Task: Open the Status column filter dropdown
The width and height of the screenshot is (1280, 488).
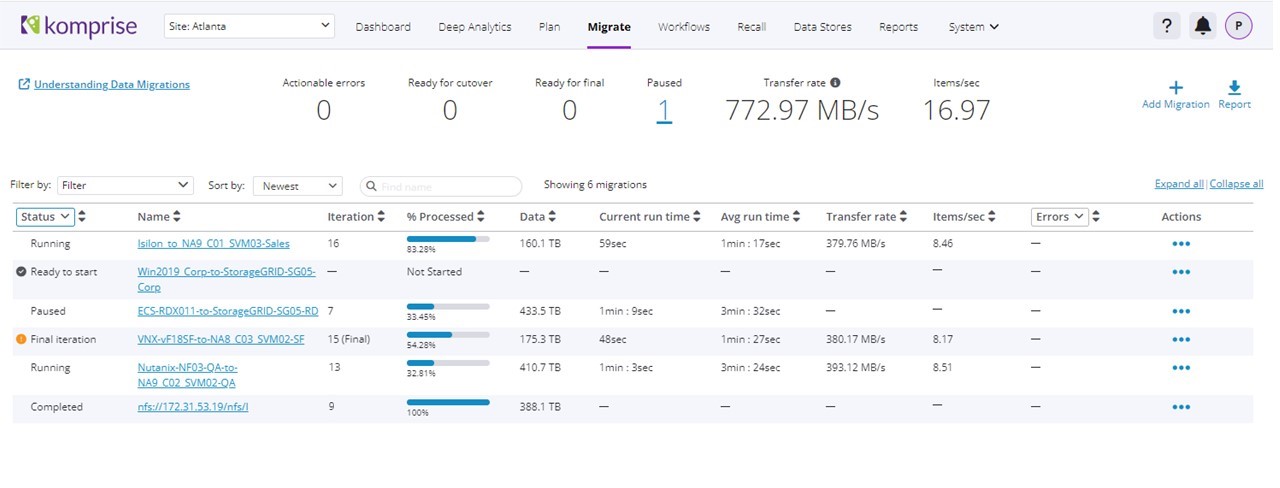Action: (x=45, y=216)
